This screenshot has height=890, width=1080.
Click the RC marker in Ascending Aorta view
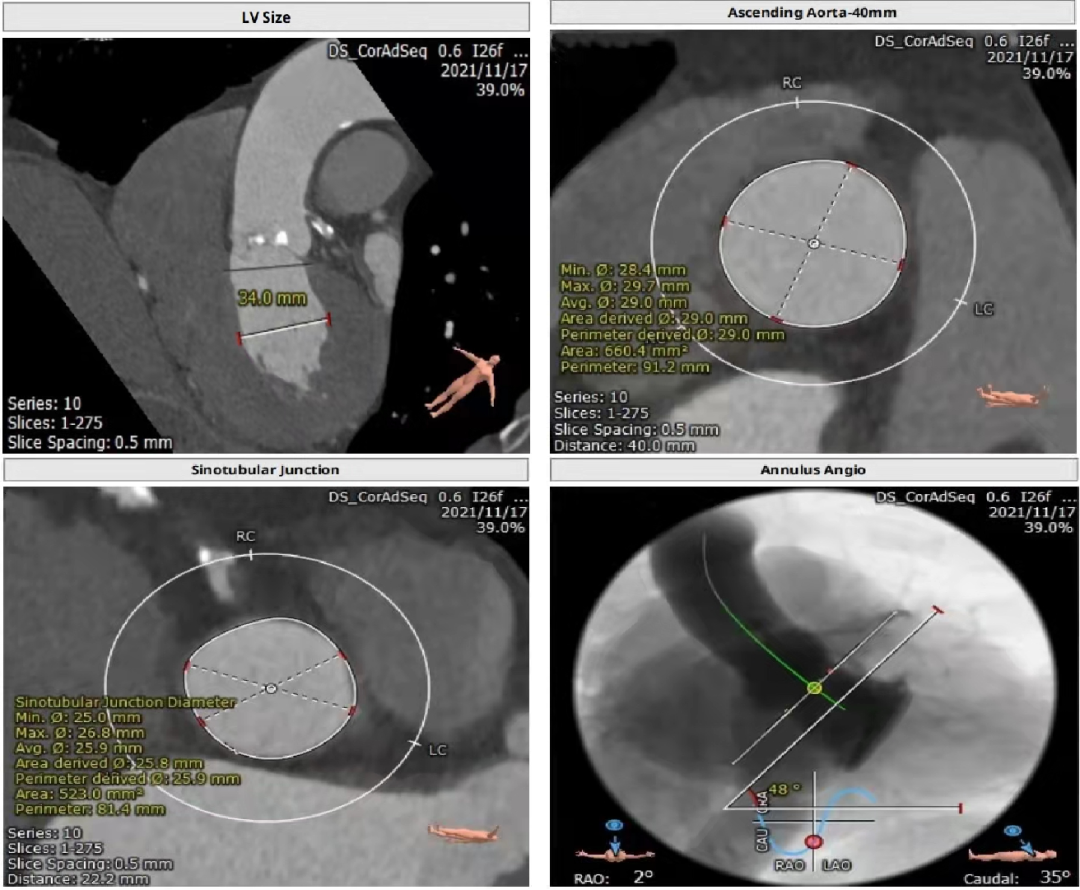791,83
